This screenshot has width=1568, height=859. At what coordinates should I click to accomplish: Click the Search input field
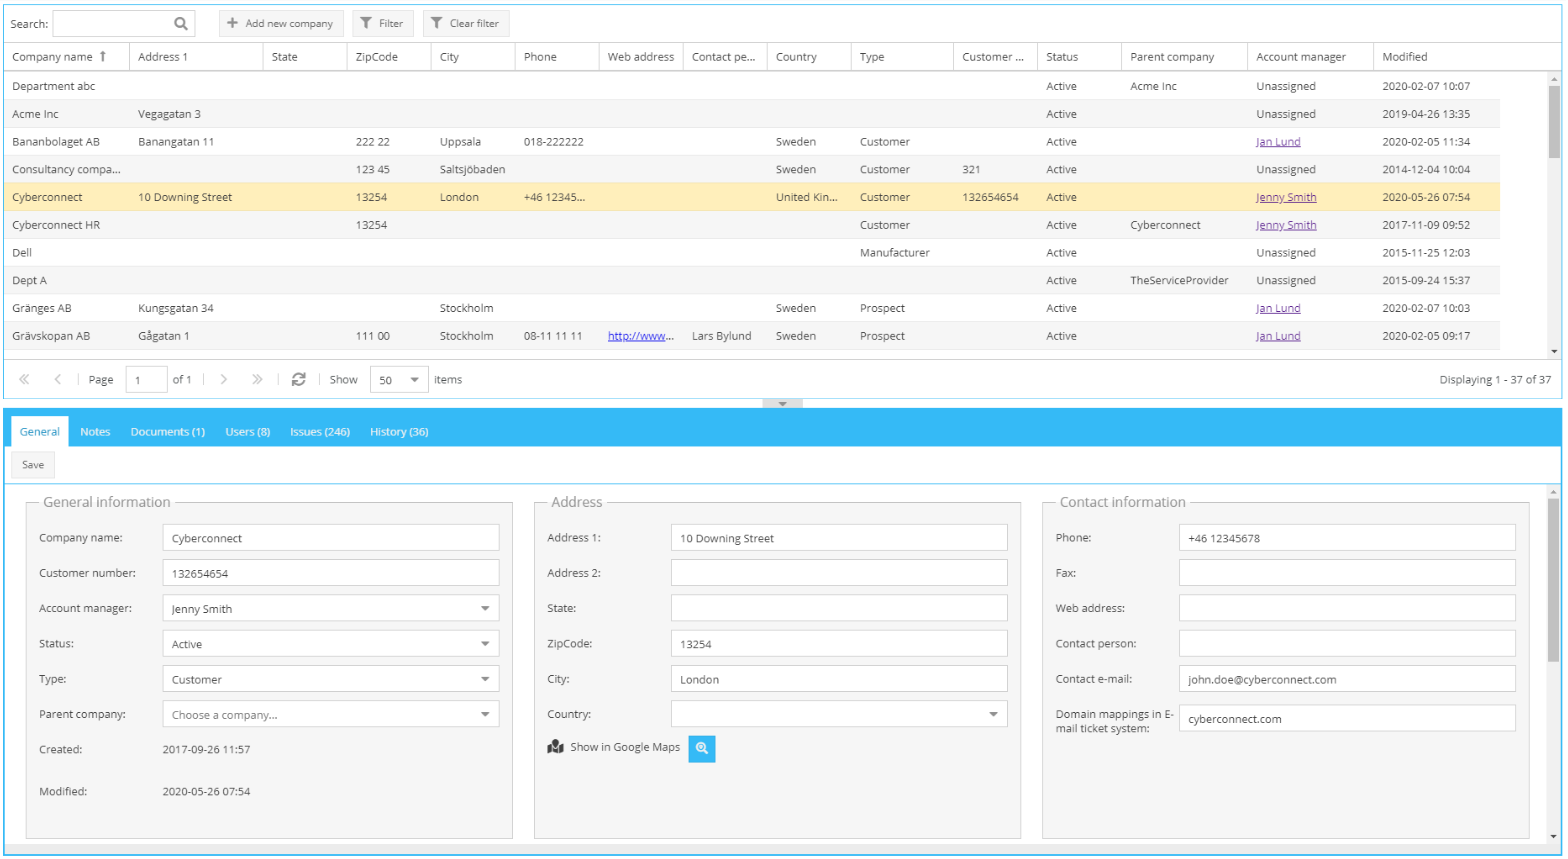(x=113, y=23)
